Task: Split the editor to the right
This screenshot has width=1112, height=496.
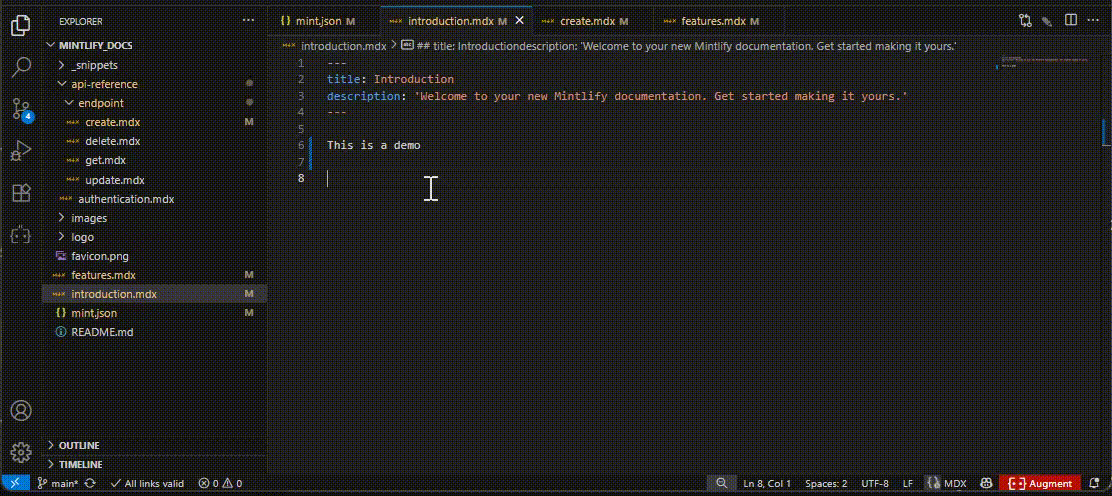Action: [1070, 21]
